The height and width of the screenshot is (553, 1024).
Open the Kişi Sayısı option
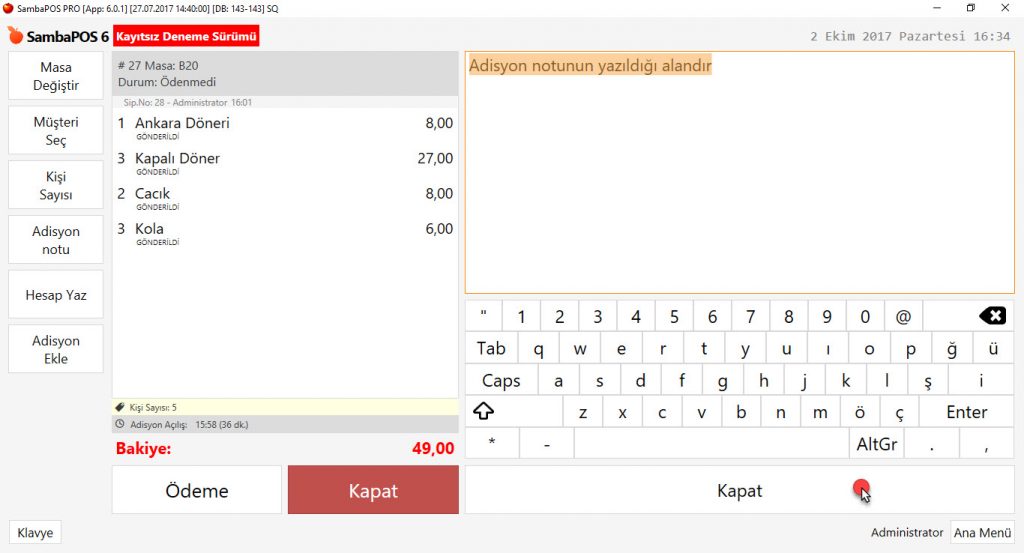[56, 186]
